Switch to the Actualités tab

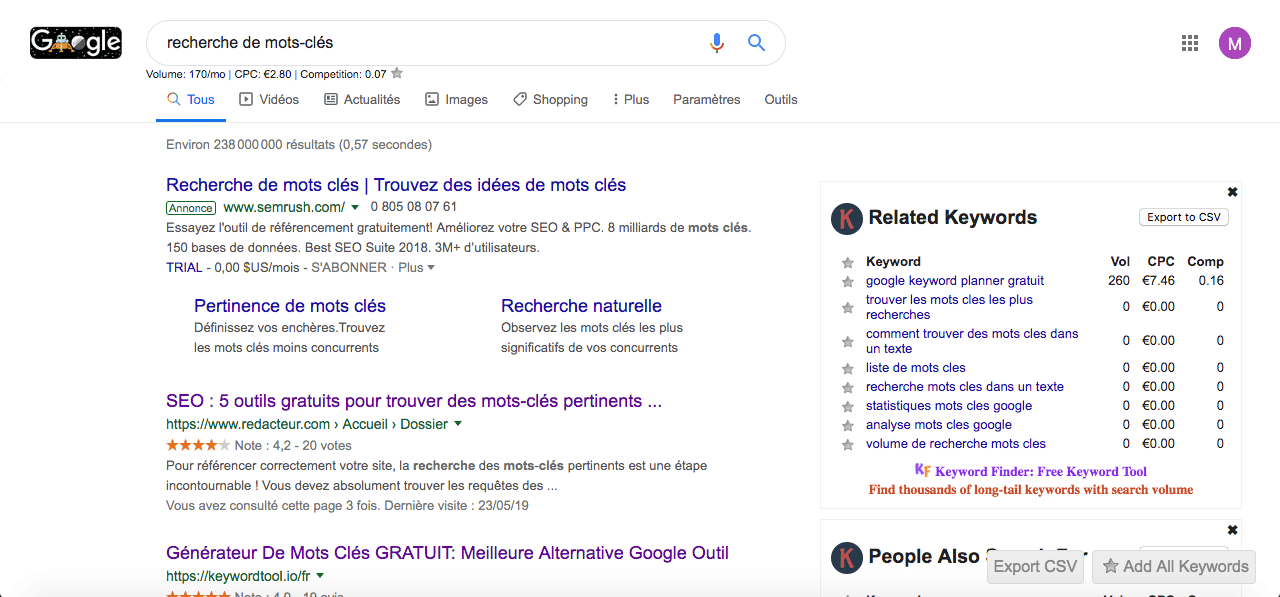(362, 100)
